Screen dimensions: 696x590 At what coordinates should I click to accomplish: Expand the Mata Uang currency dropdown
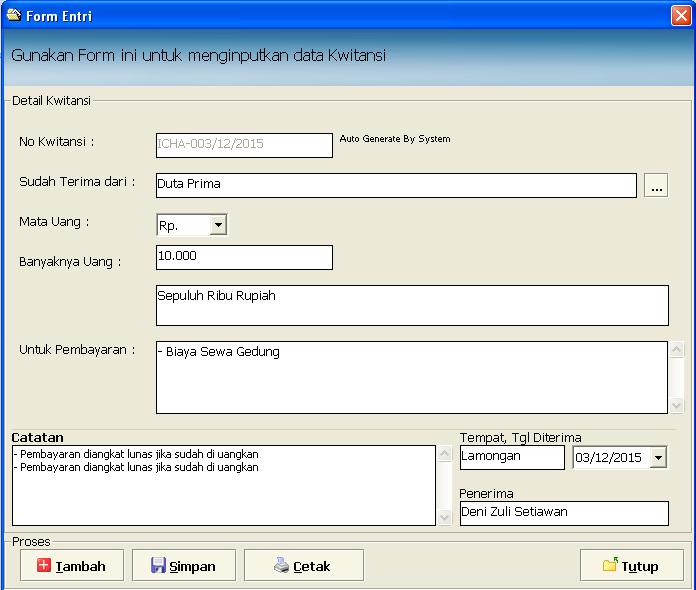tap(219, 226)
